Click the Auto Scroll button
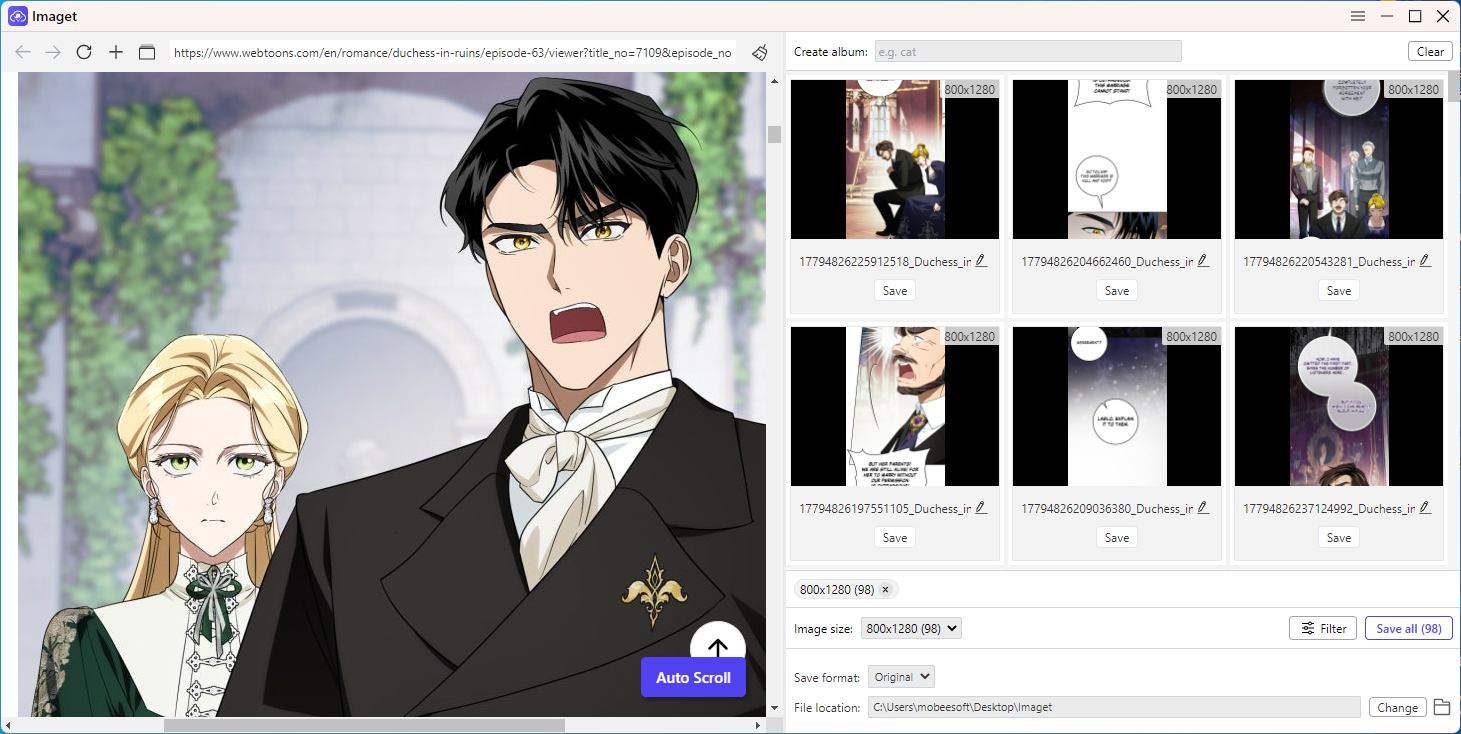Viewport: 1461px width, 734px height. pos(693,677)
